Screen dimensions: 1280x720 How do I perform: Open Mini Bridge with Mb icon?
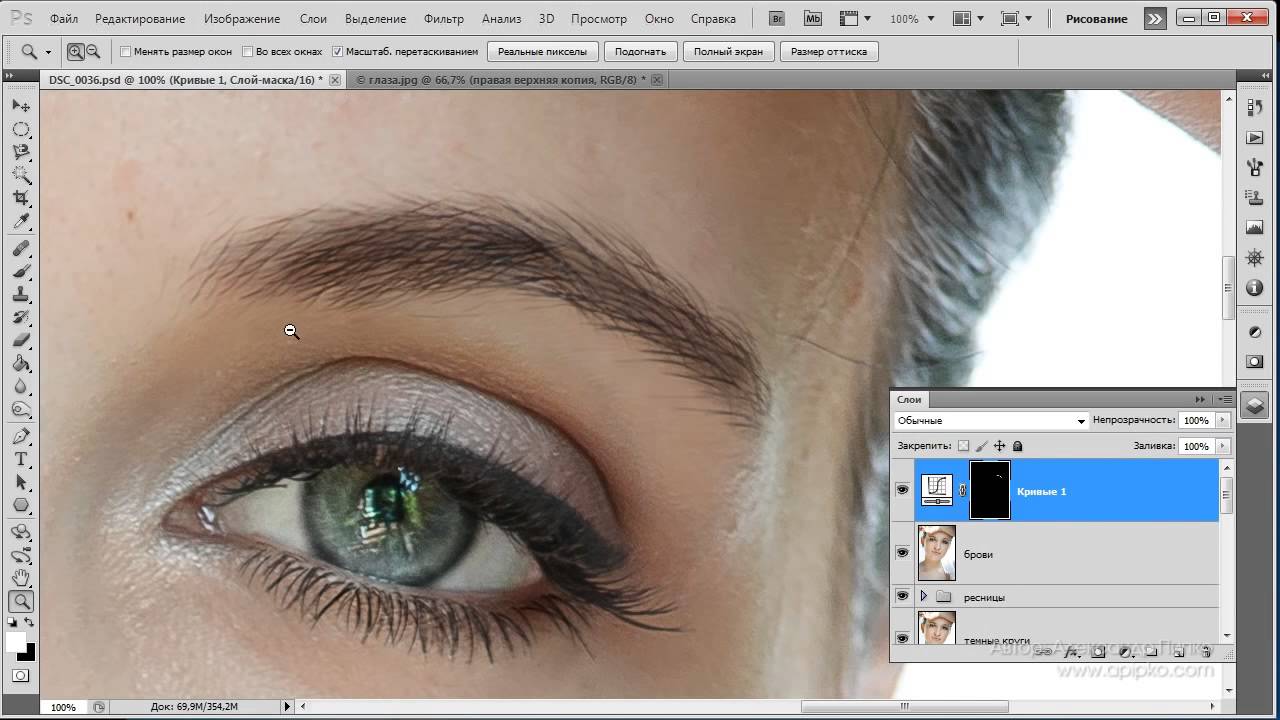tap(813, 18)
